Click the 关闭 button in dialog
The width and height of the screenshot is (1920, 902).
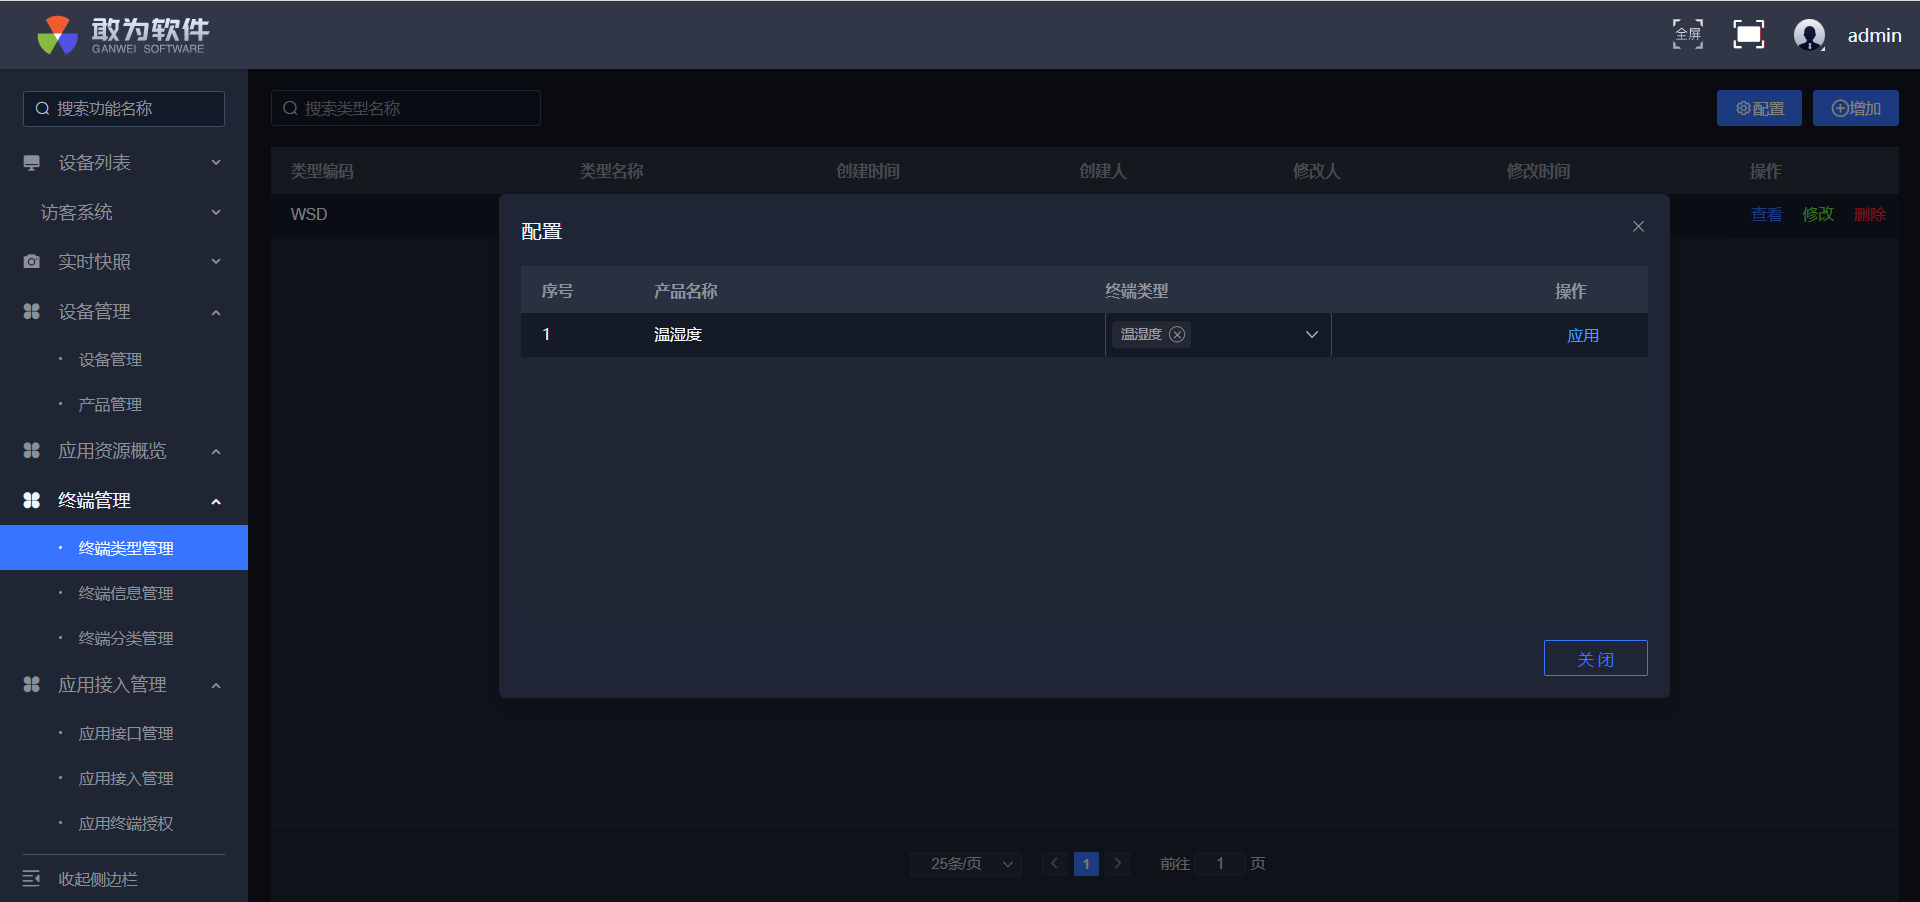coord(1595,658)
